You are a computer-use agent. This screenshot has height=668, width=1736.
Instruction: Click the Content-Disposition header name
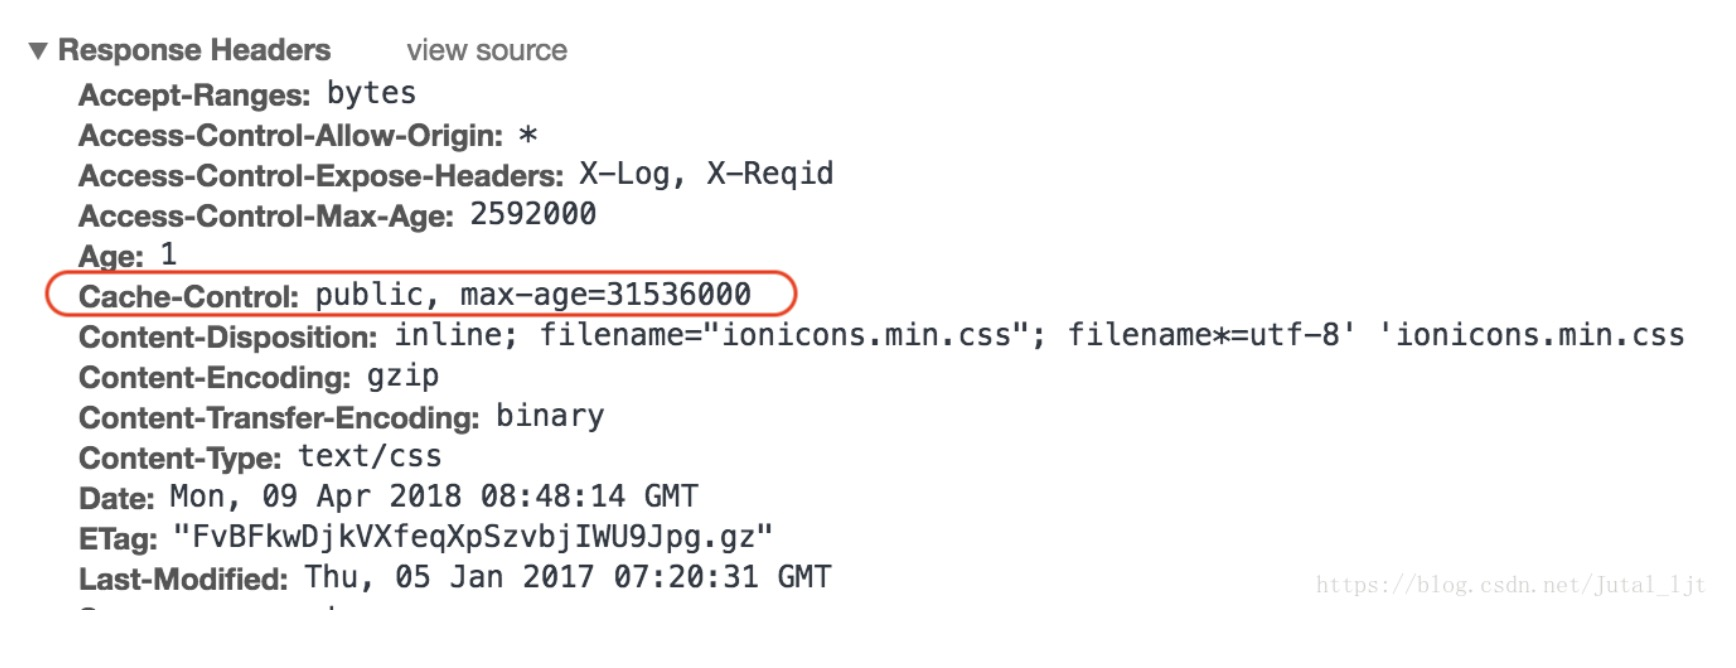pyautogui.click(x=227, y=337)
